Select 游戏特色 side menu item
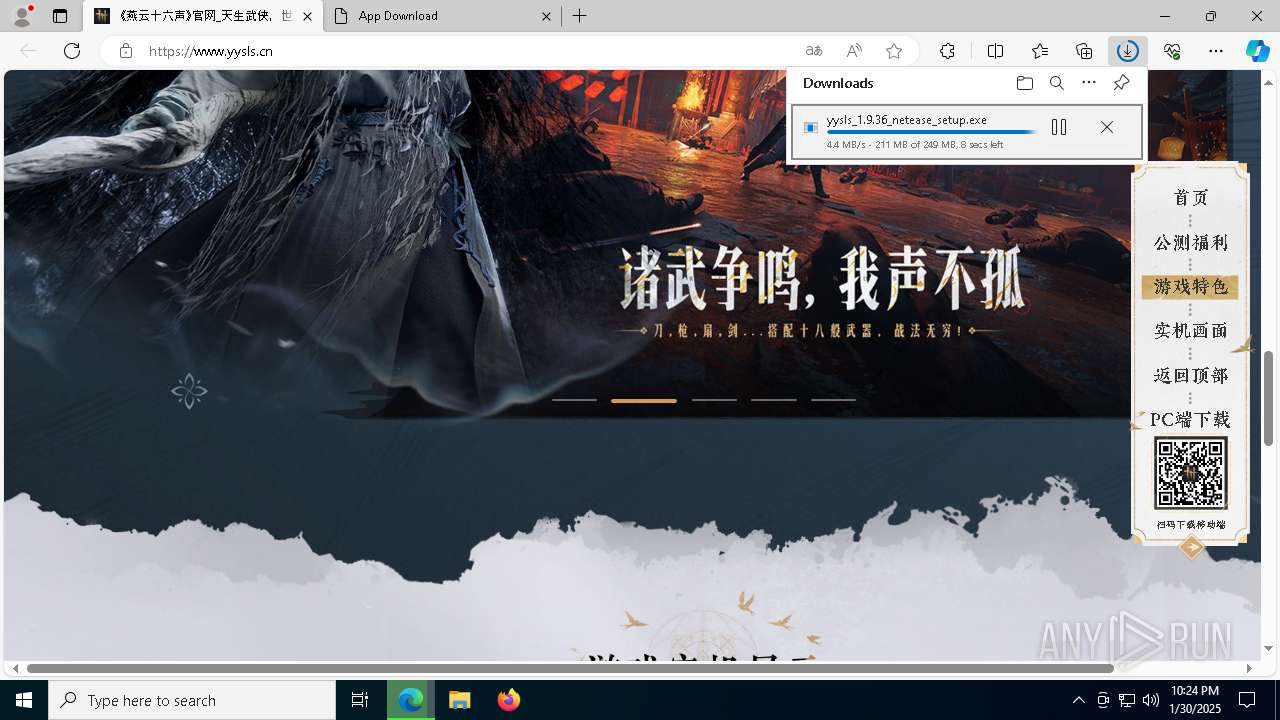Viewport: 1280px width, 720px height. click(x=1190, y=287)
